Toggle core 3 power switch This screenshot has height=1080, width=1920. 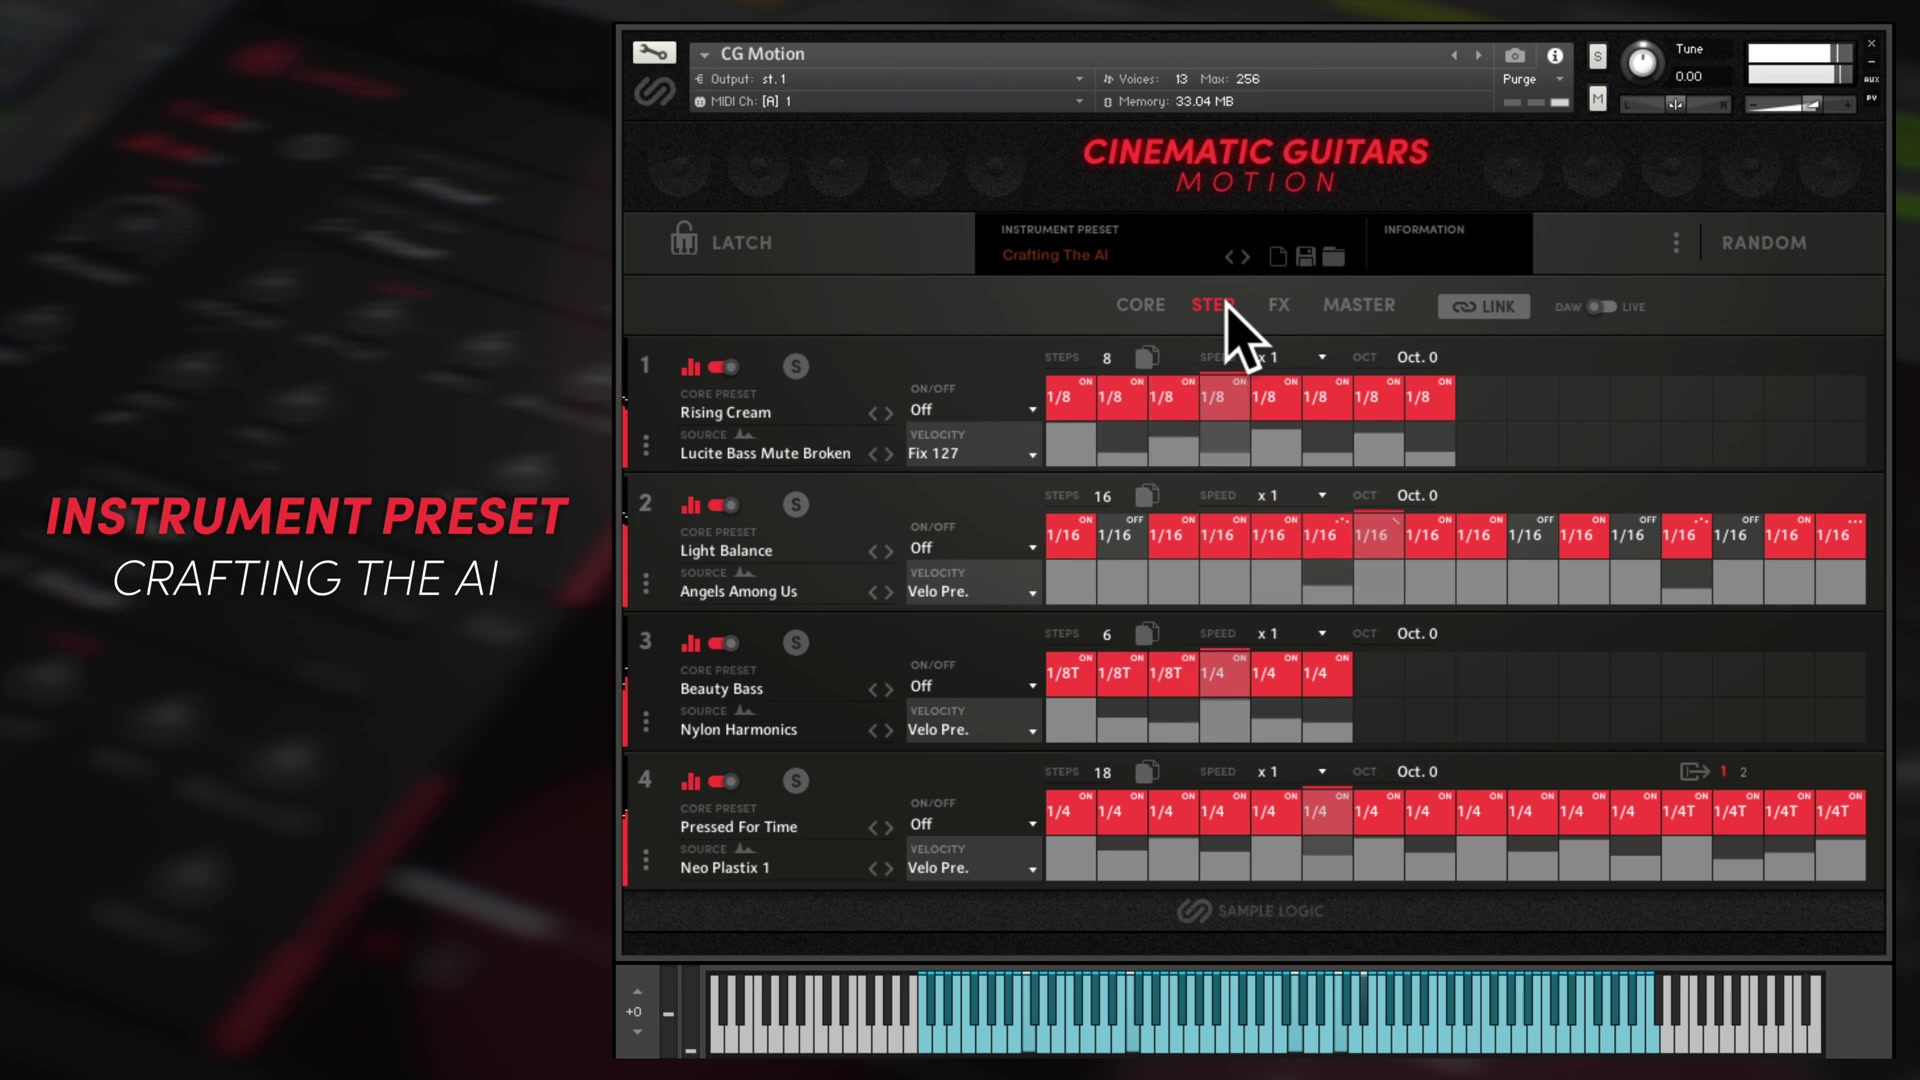coord(723,643)
